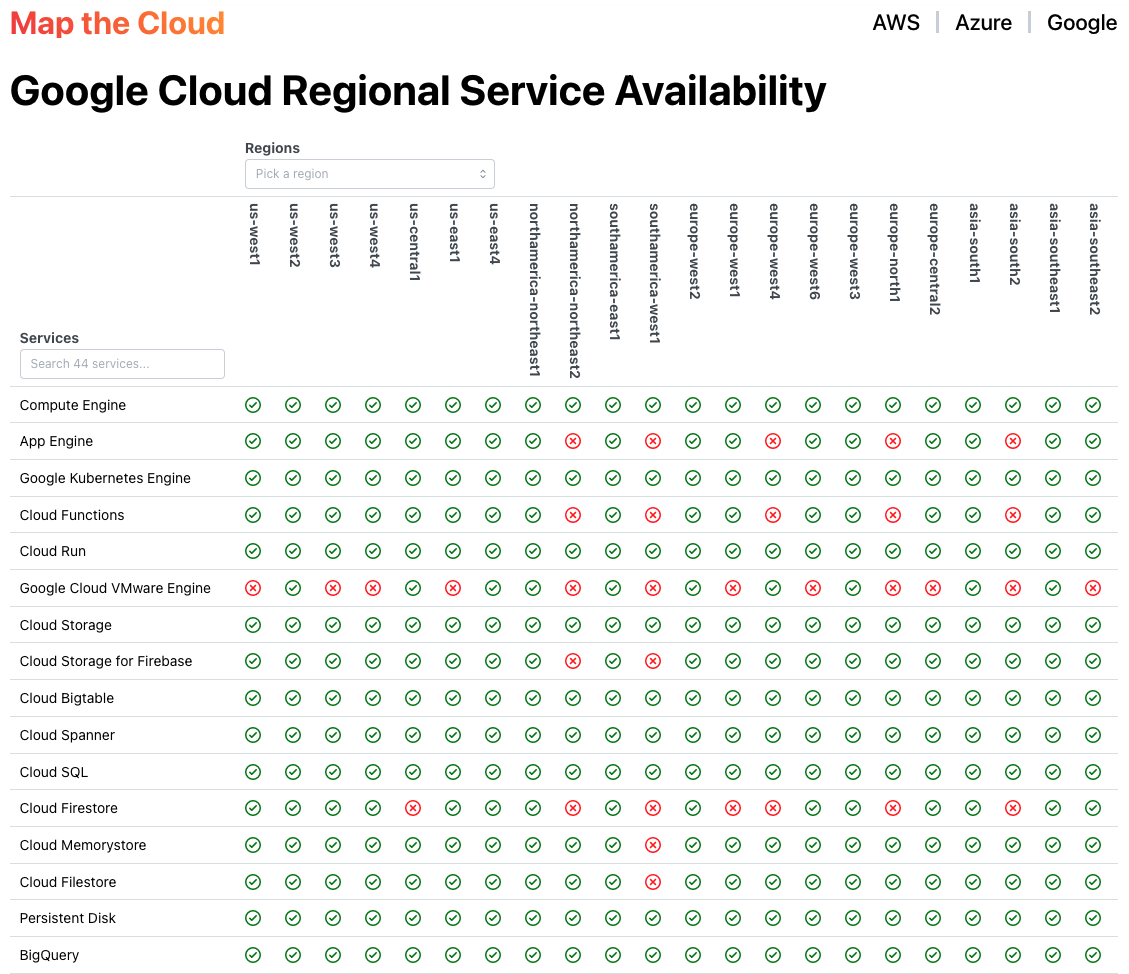Click Google Cloud VMware Engine cross under us-west1
Viewport: 1129px width, 974px height.
point(253,588)
